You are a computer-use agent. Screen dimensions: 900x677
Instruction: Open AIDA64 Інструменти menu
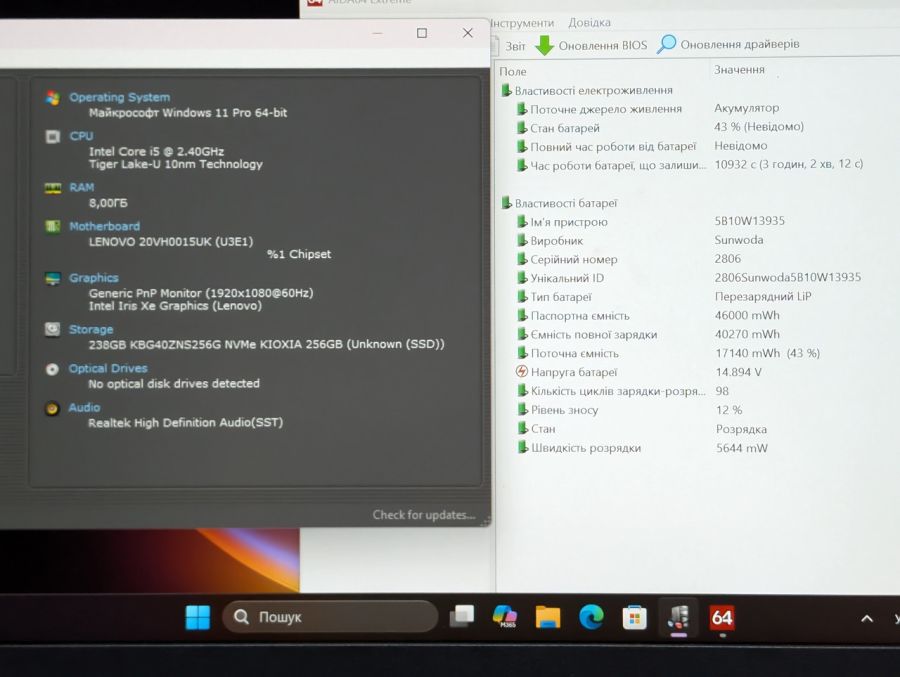pyautogui.click(x=522, y=23)
